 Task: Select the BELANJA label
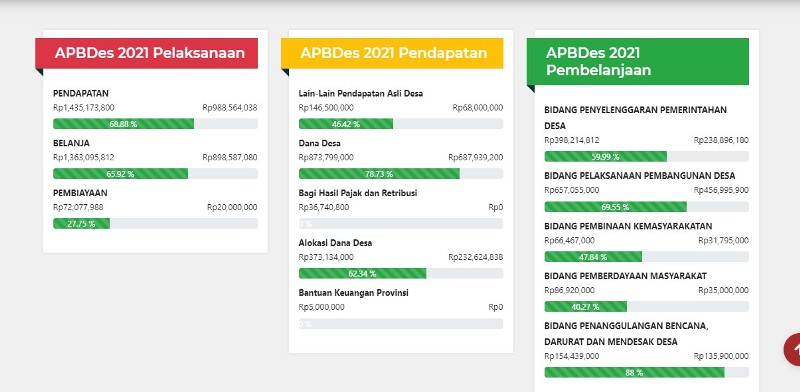click(71, 143)
